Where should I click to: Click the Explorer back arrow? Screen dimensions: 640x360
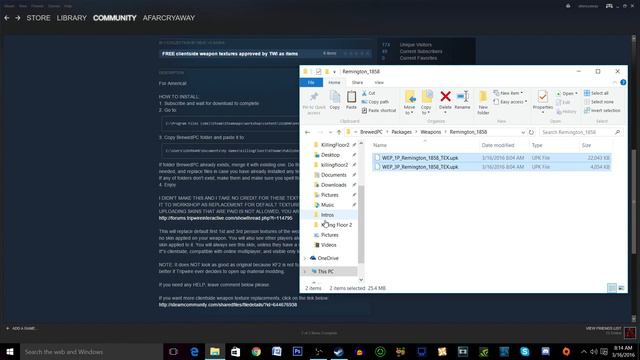click(x=307, y=132)
